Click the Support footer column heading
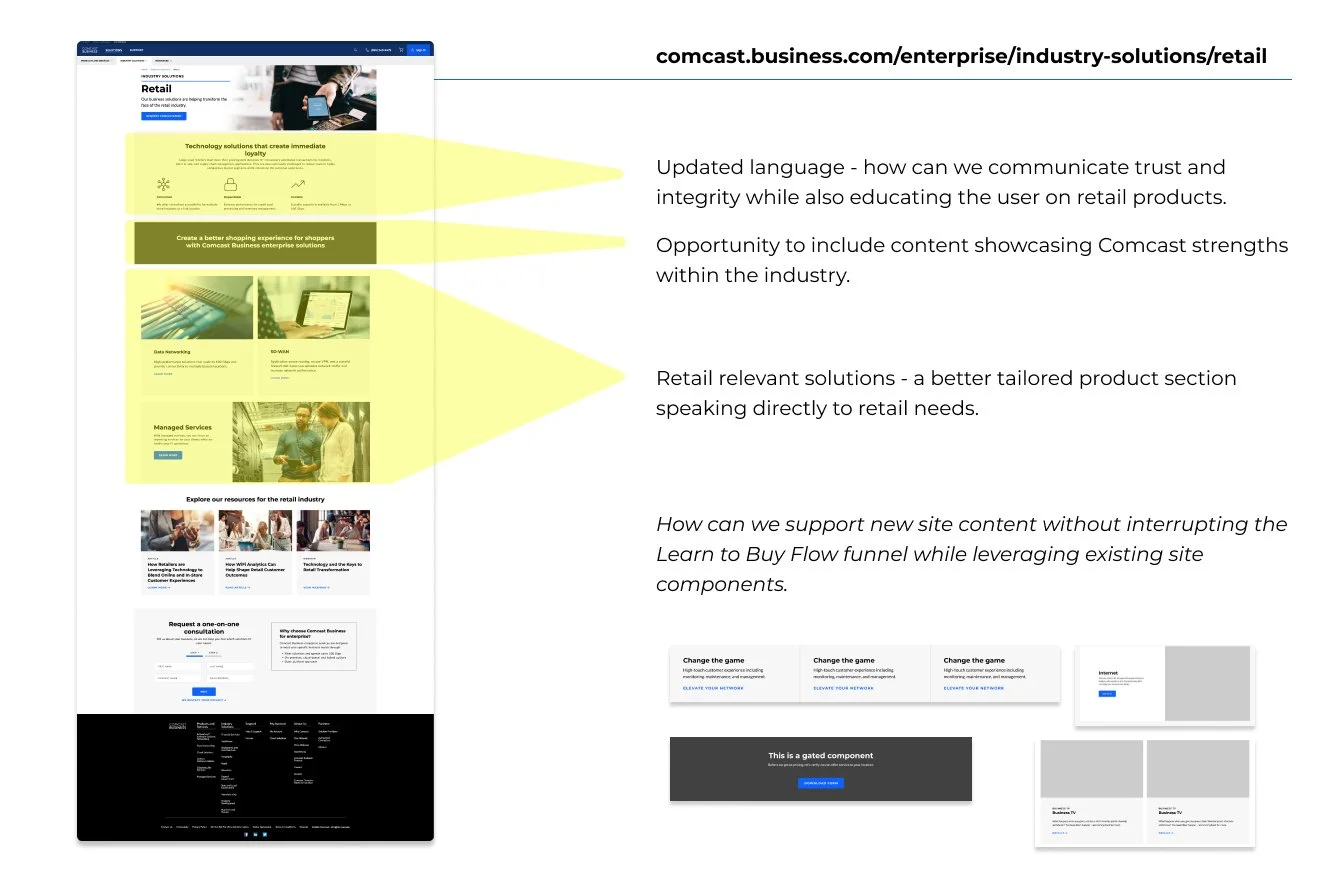 (251, 724)
